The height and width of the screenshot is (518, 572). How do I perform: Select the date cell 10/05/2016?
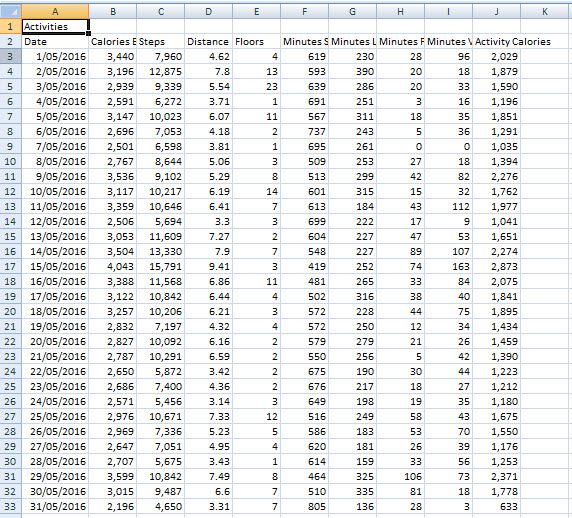click(x=55, y=192)
